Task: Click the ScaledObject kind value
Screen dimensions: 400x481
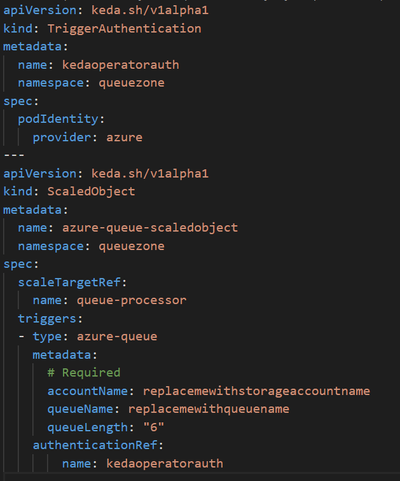Action: (x=91, y=191)
